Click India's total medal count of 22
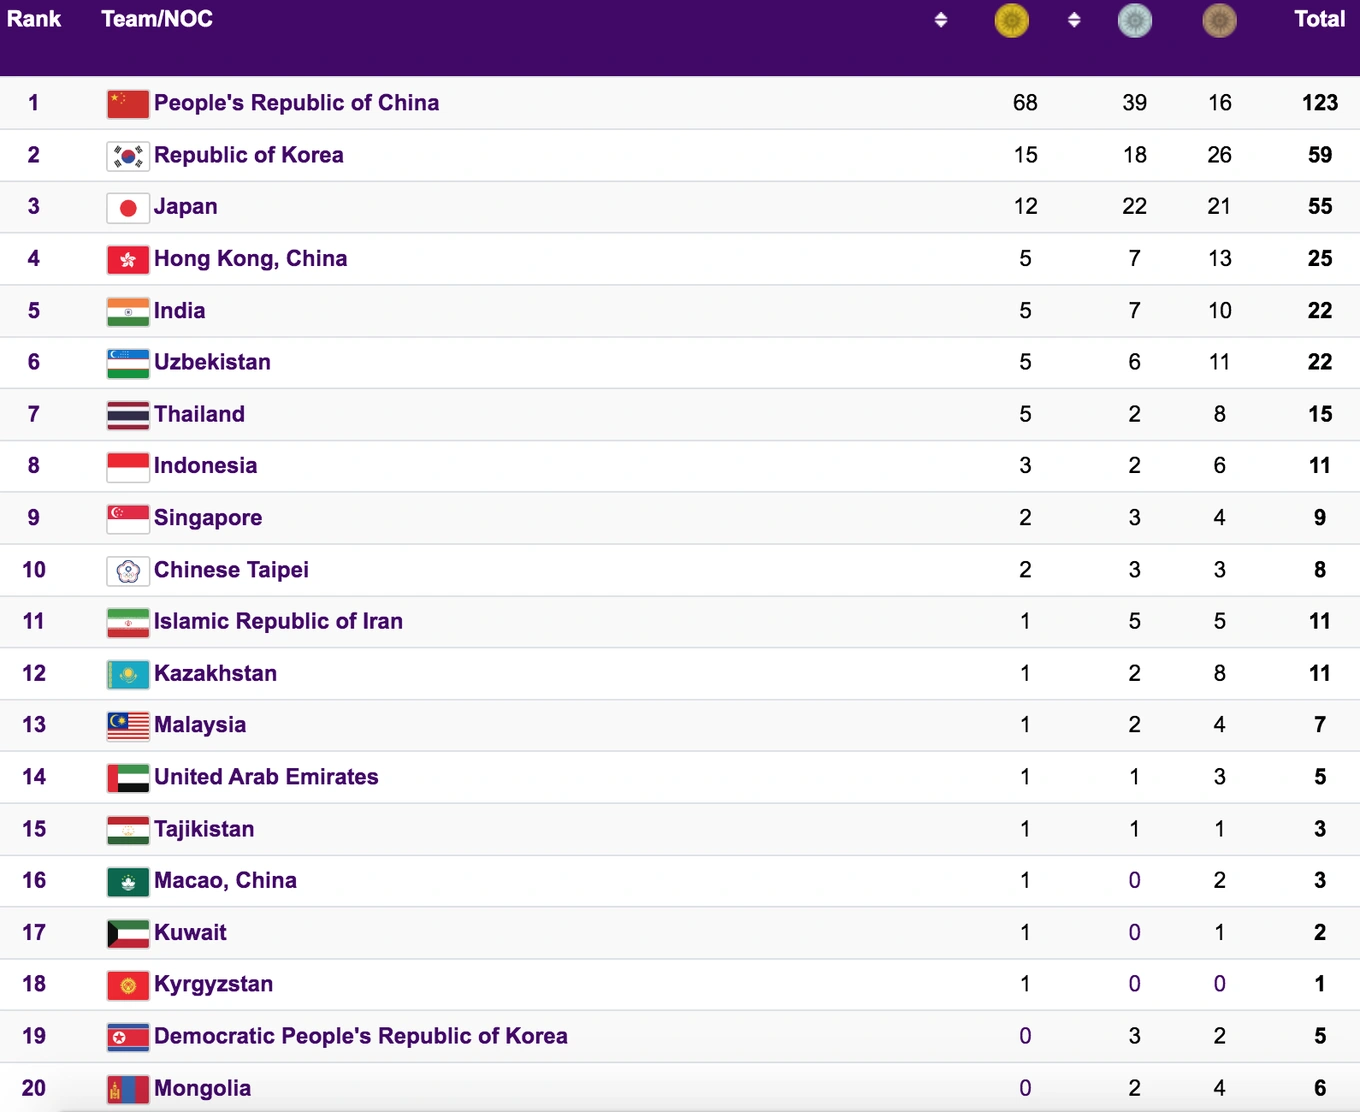The height and width of the screenshot is (1112, 1360). click(1319, 311)
